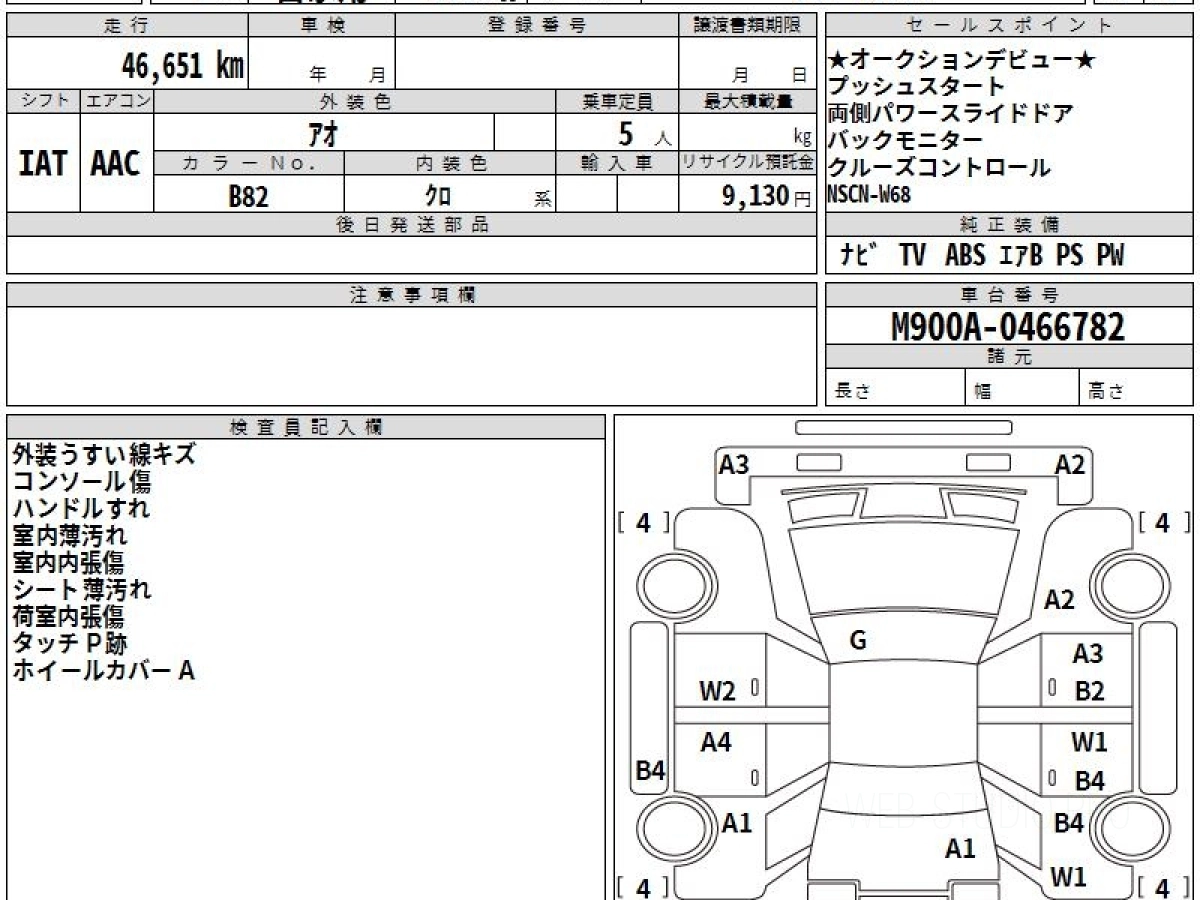Click the AAC air-conditioner value
Viewport: 1200px width, 900px height.
coord(116,164)
